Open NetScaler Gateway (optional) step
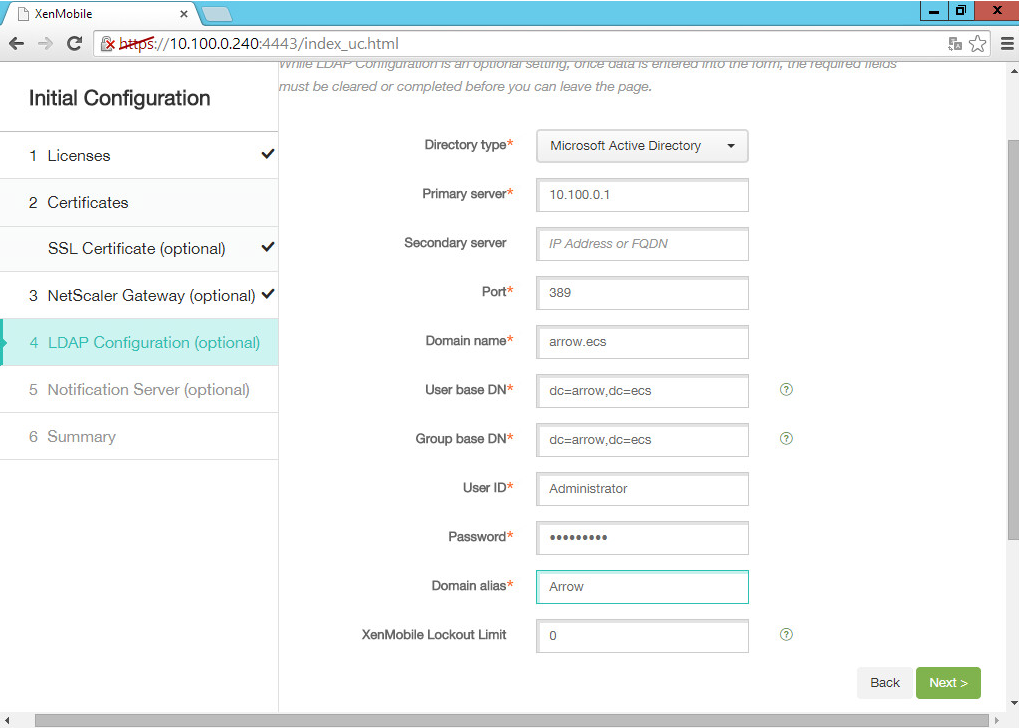The width and height of the screenshot is (1019, 728). [x=138, y=296]
